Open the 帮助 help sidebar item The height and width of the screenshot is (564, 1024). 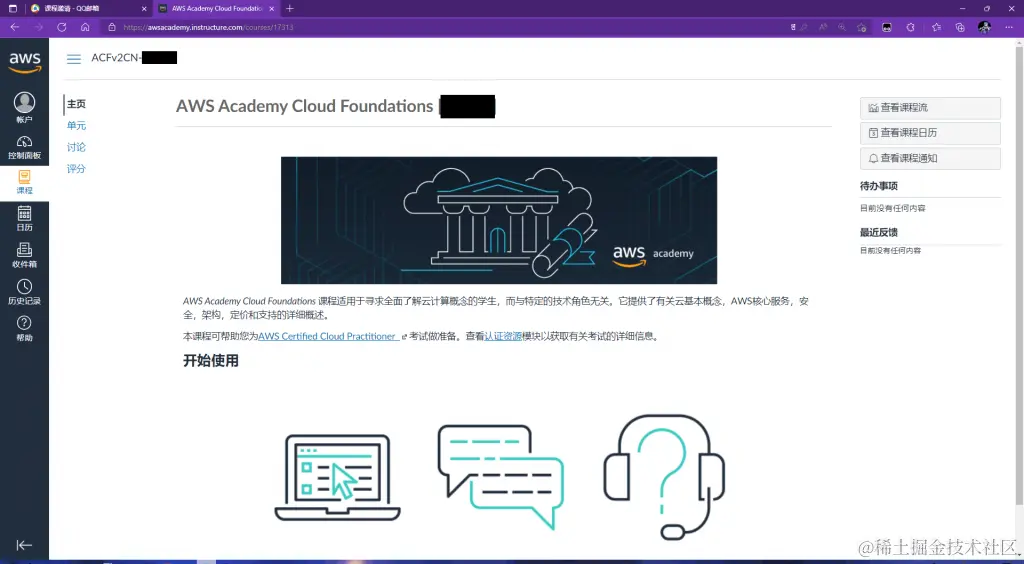24,330
